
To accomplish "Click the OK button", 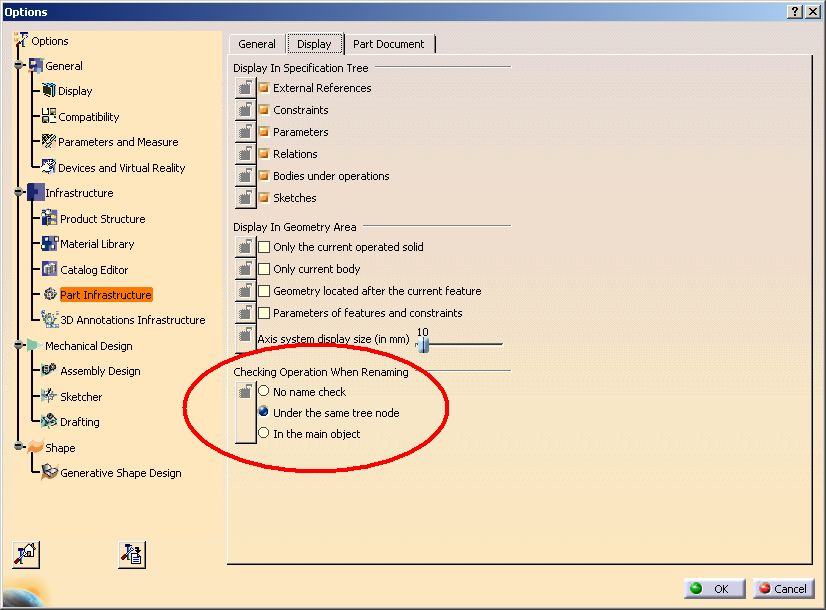I will (715, 588).
